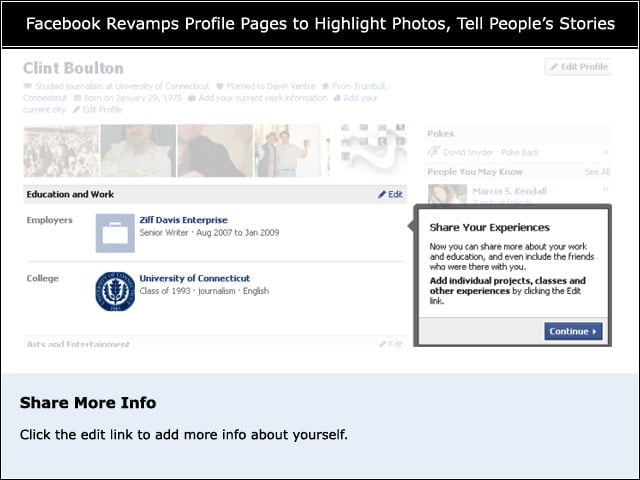Viewport: 640px width, 480px height.
Task: Open the University of Connecticut link
Action: pos(194,278)
